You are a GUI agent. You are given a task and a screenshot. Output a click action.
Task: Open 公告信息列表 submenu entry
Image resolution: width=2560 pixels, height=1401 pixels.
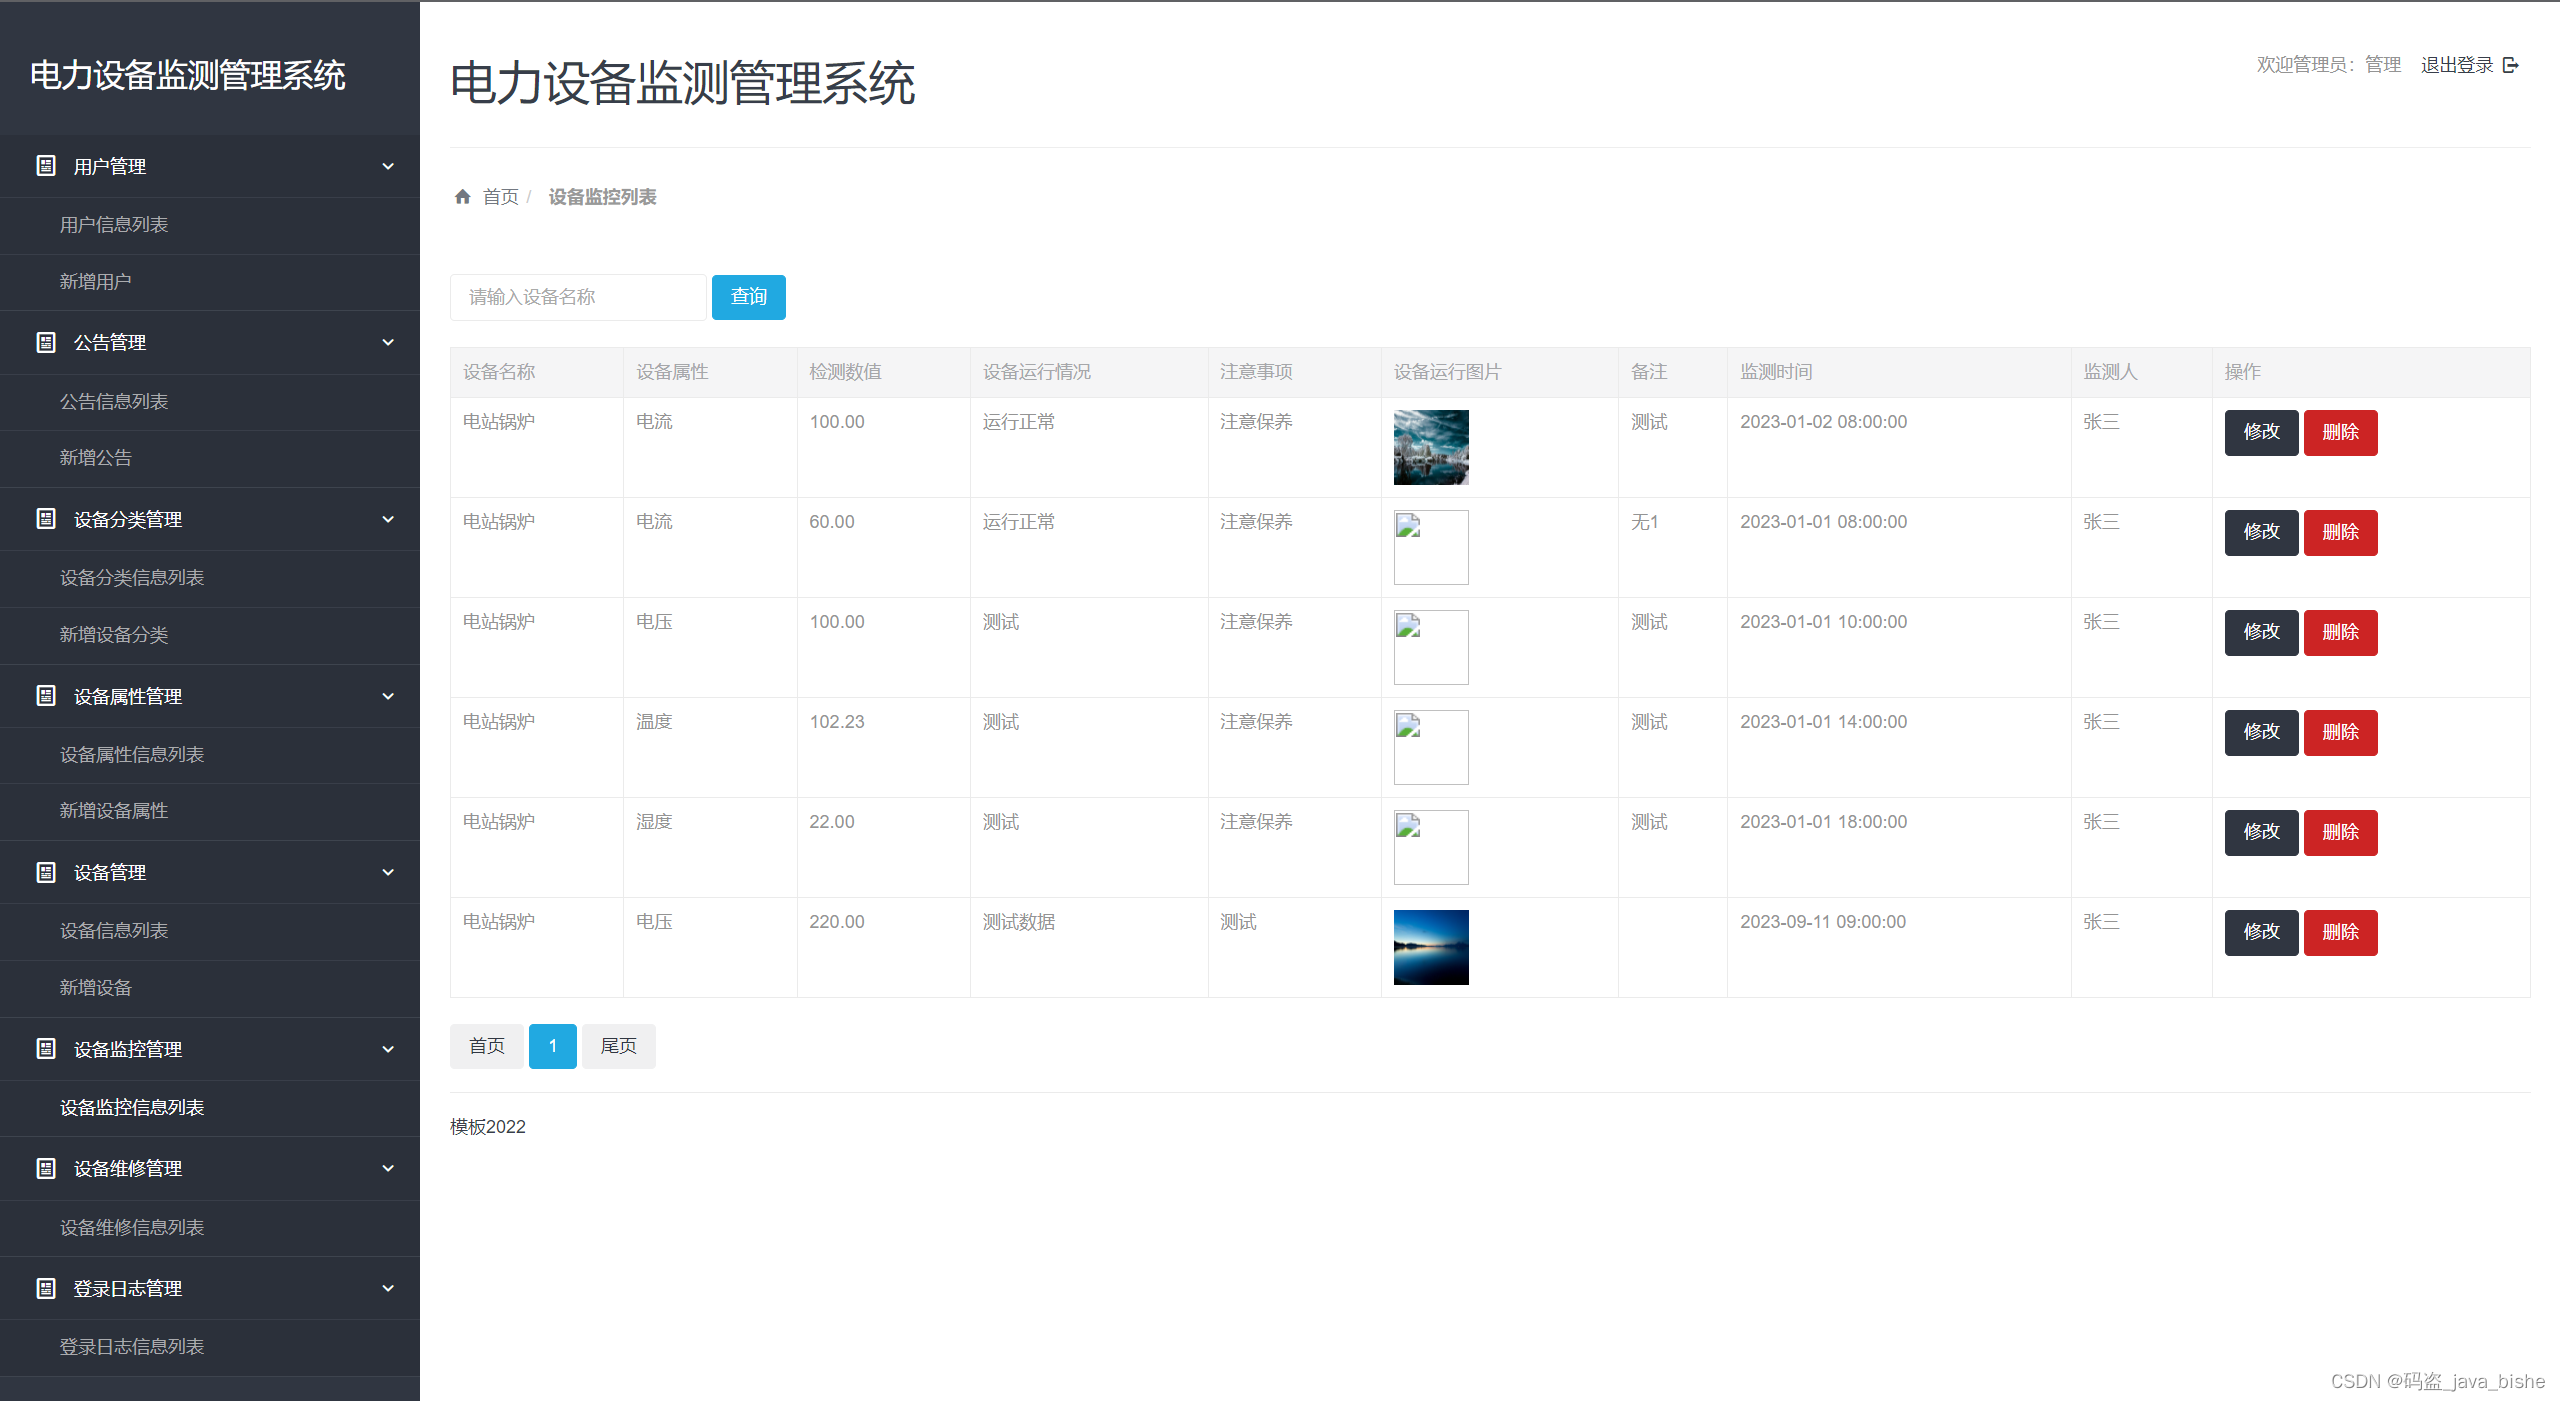pos(114,402)
